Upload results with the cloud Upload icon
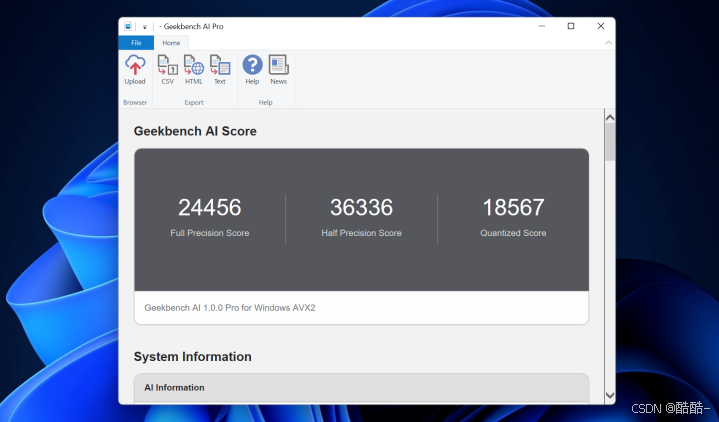Screen dimensions: 719x422 [135, 70]
